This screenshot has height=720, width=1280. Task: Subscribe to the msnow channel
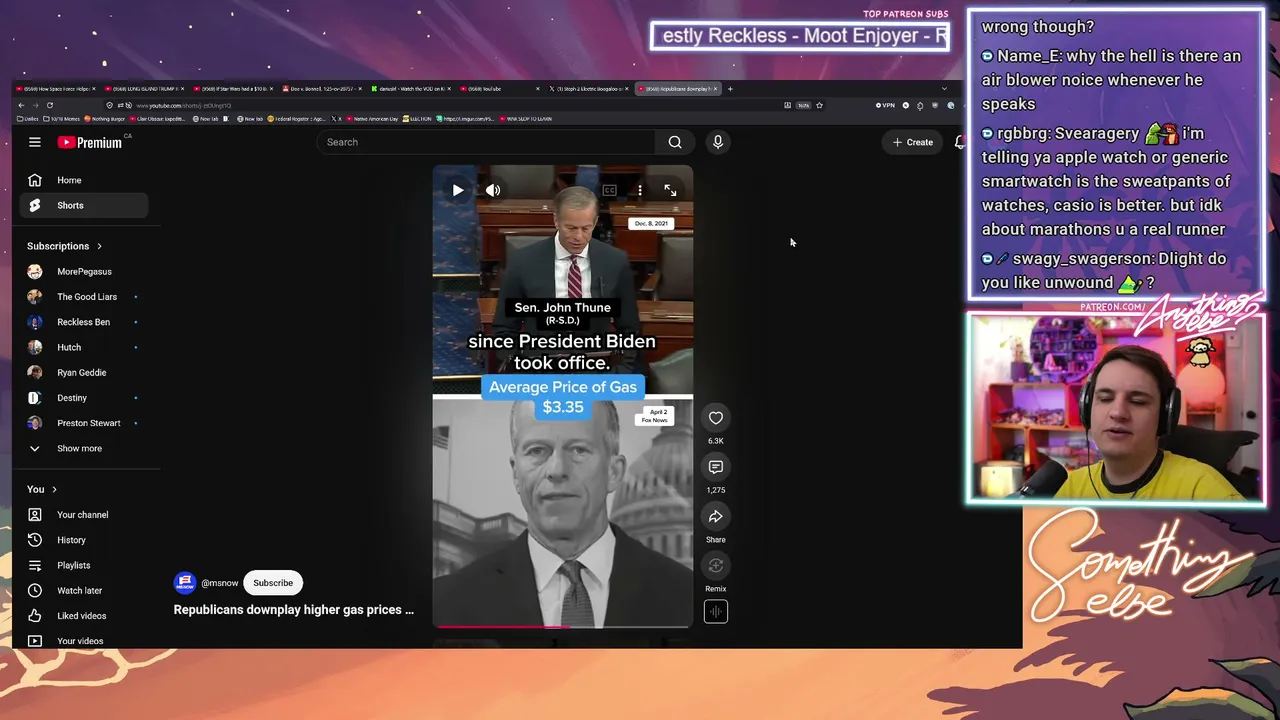coord(273,583)
